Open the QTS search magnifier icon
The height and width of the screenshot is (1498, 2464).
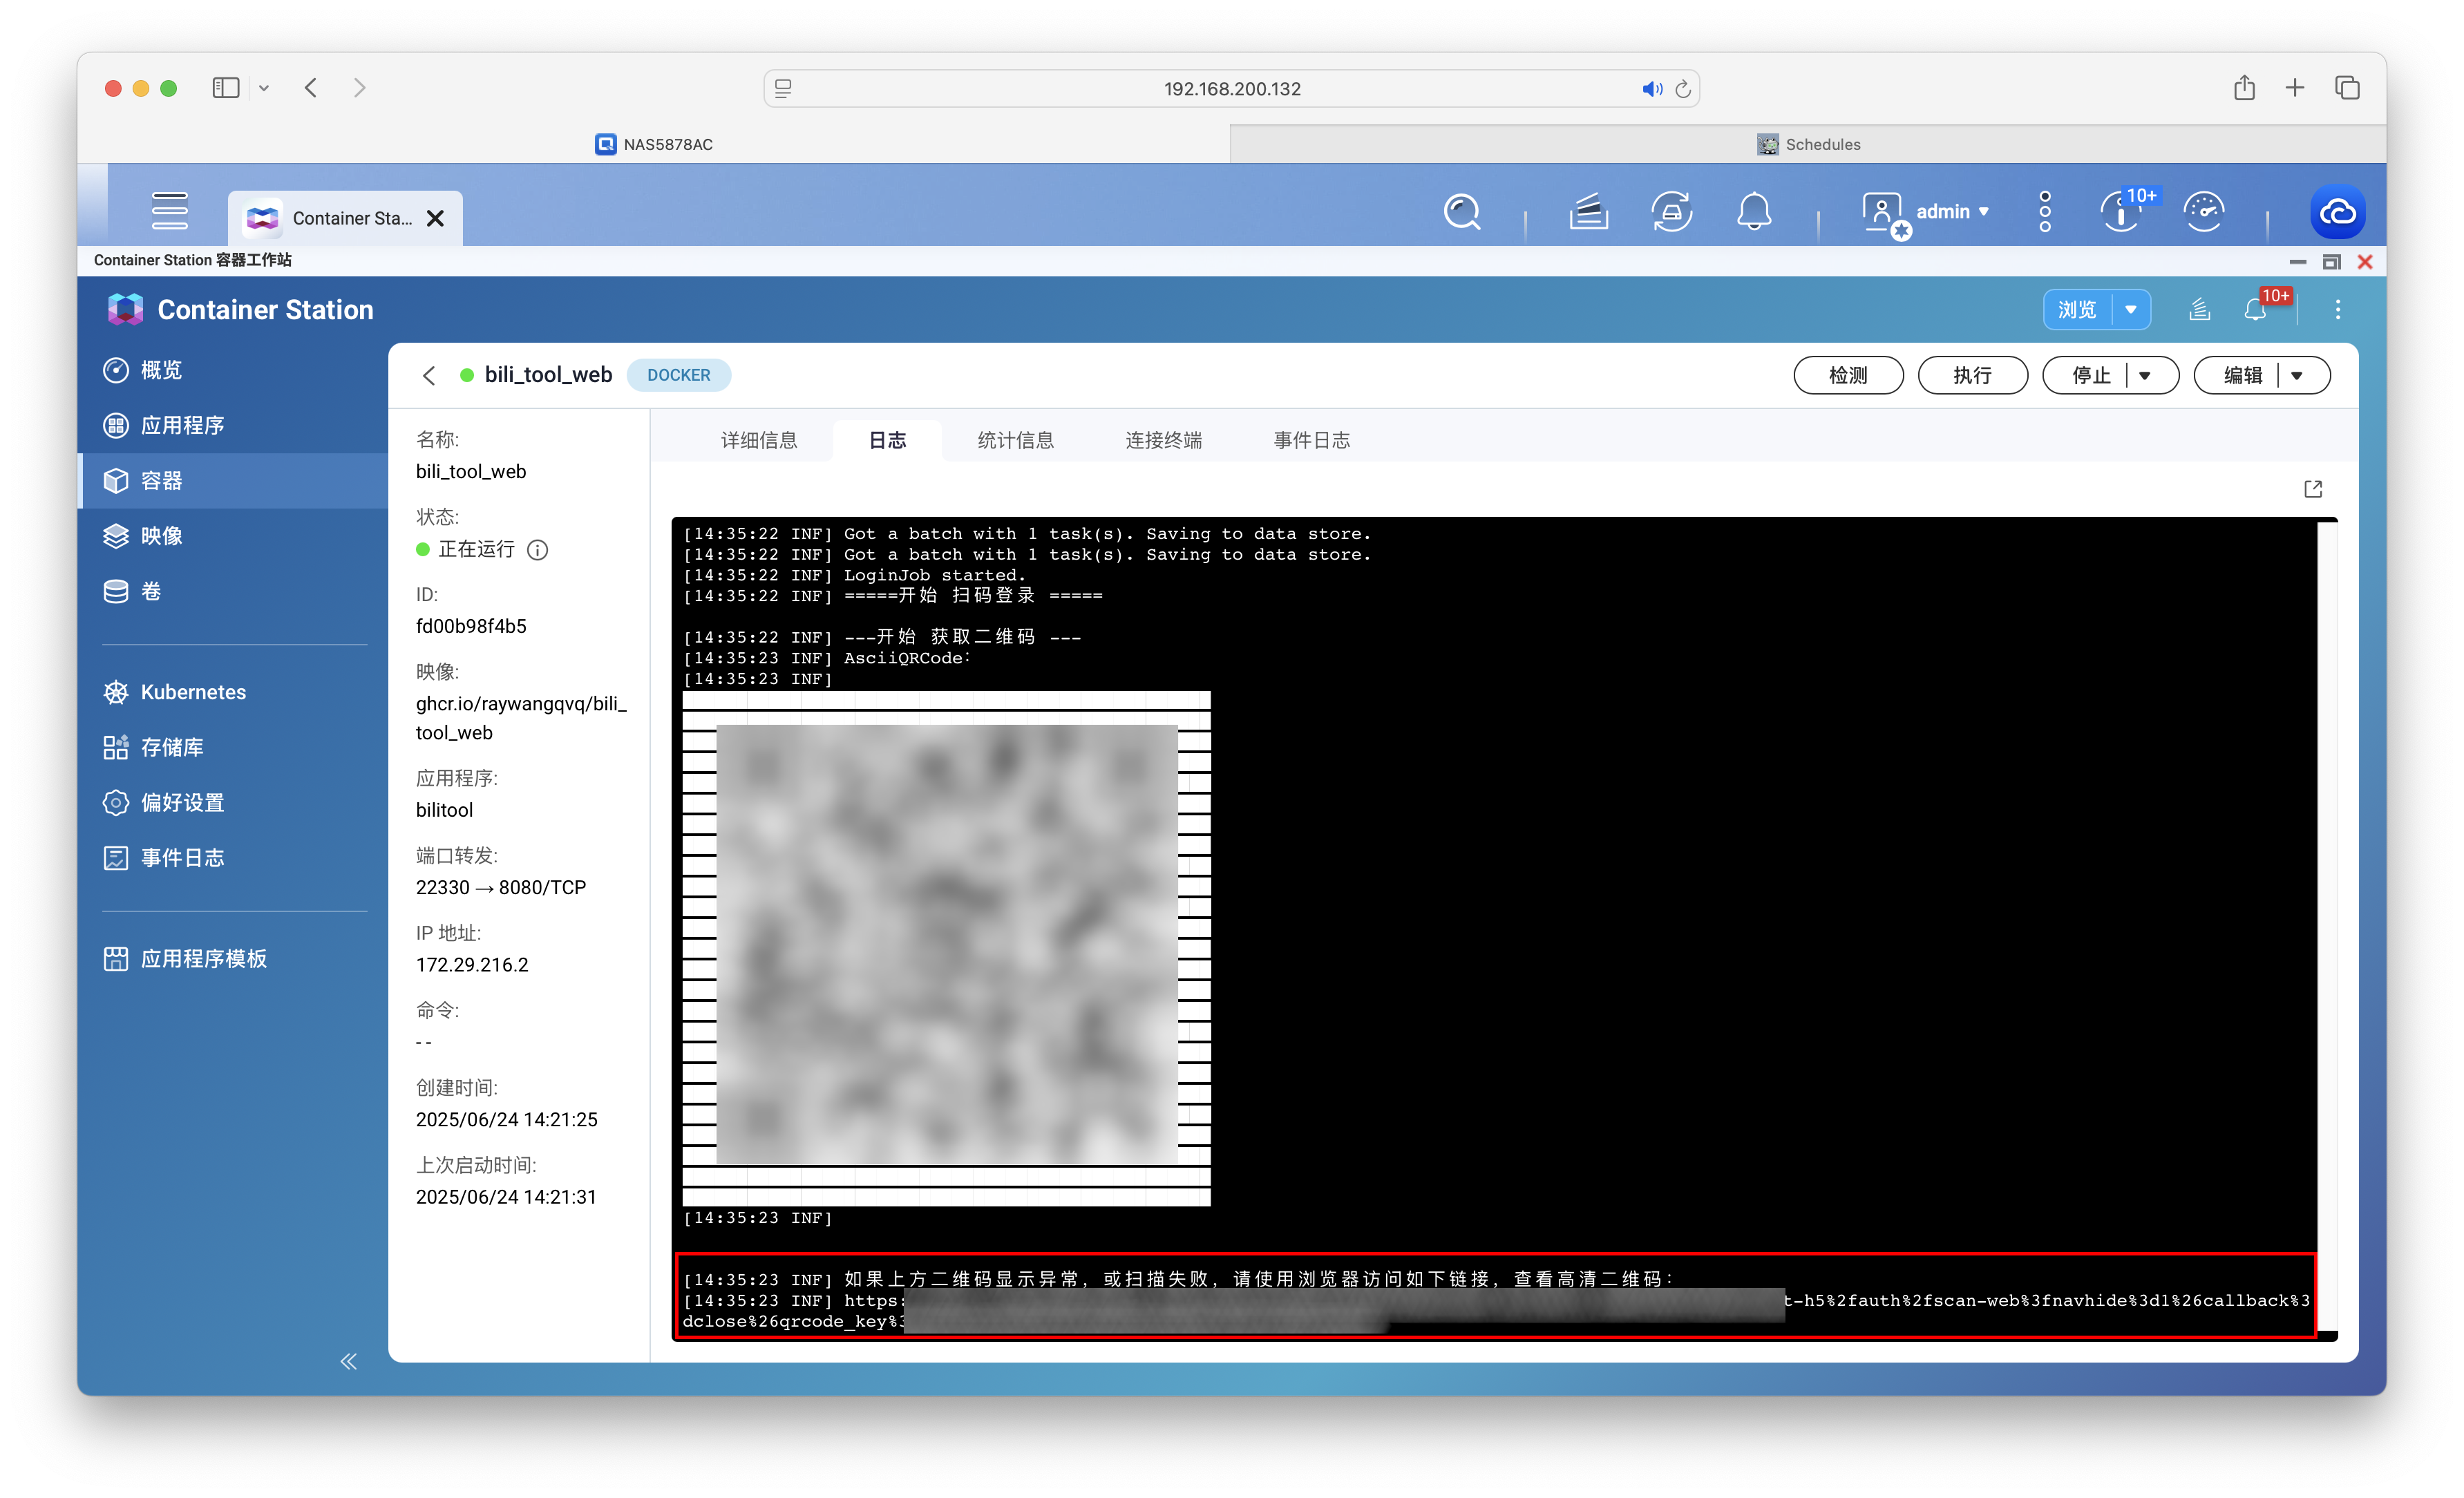click(x=1461, y=212)
